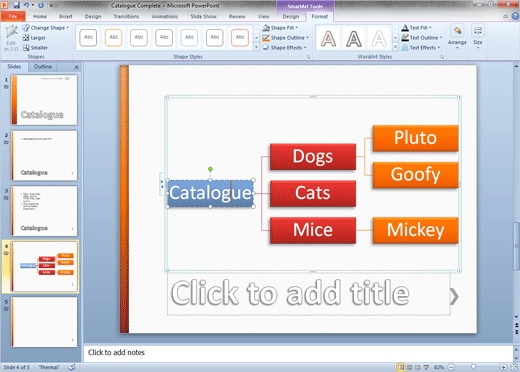
Task: Open the Text Fill dropdown
Action: pyautogui.click(x=416, y=28)
